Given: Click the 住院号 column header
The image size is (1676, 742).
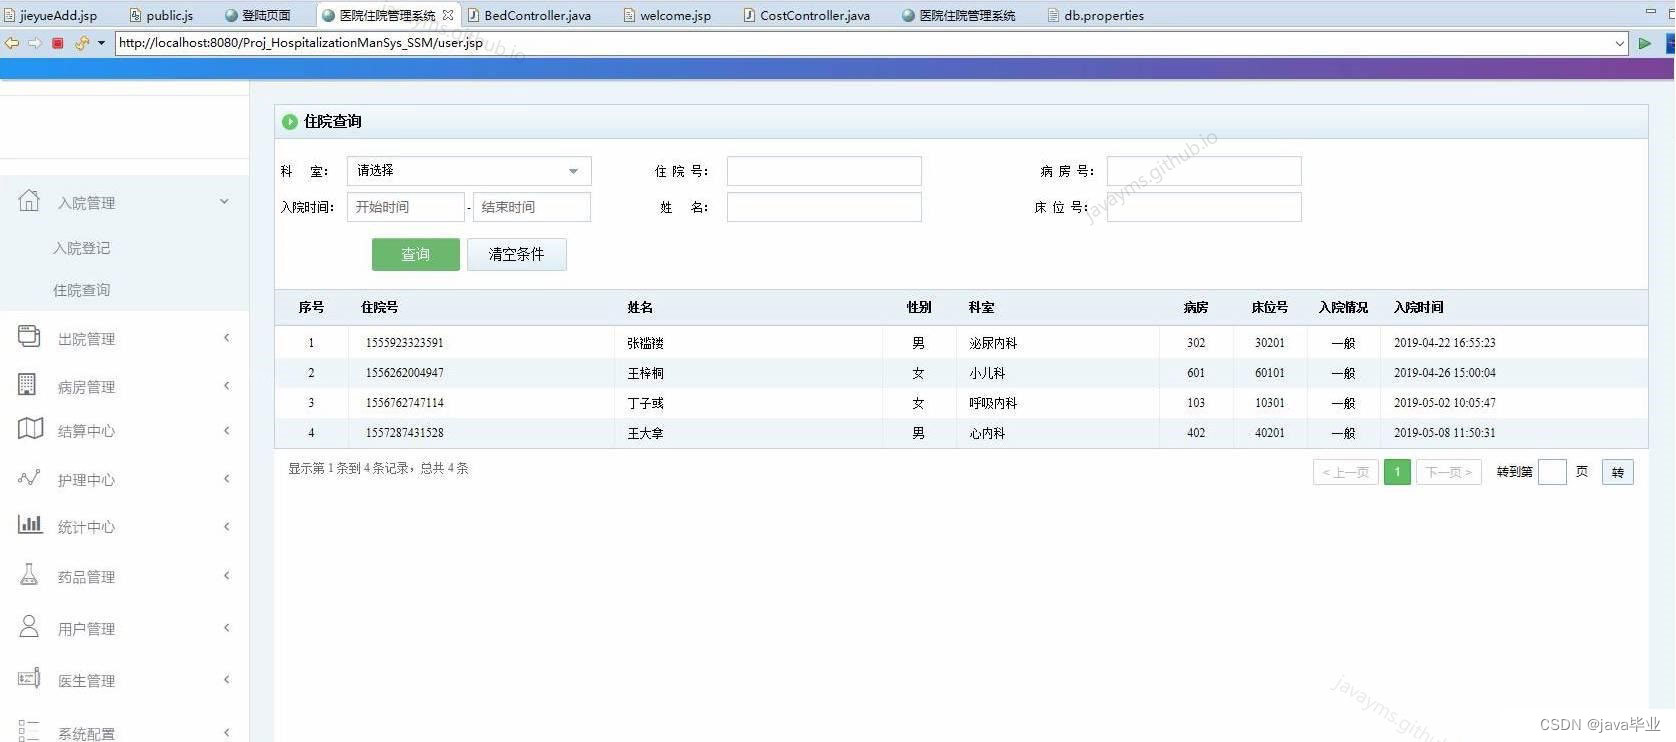Looking at the screenshot, I should tap(380, 308).
